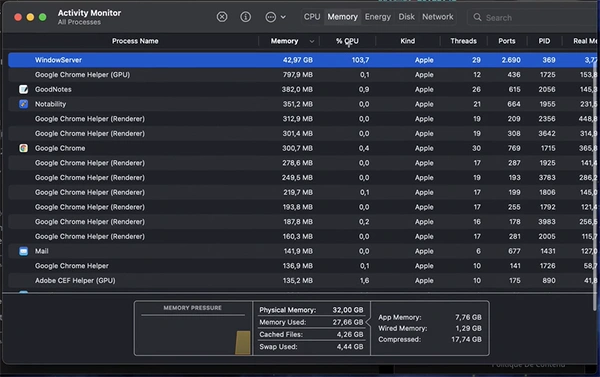Select the Renderer row with PID 3783
Screen dimensions: 600x377
click(x=302, y=178)
